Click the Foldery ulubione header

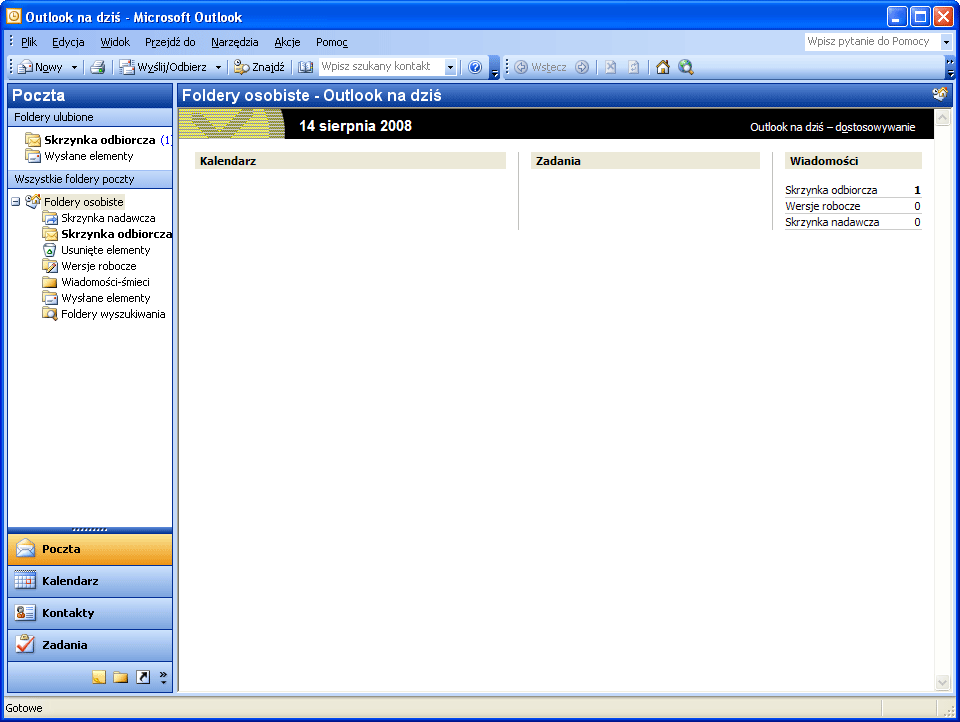pyautogui.click(x=90, y=117)
